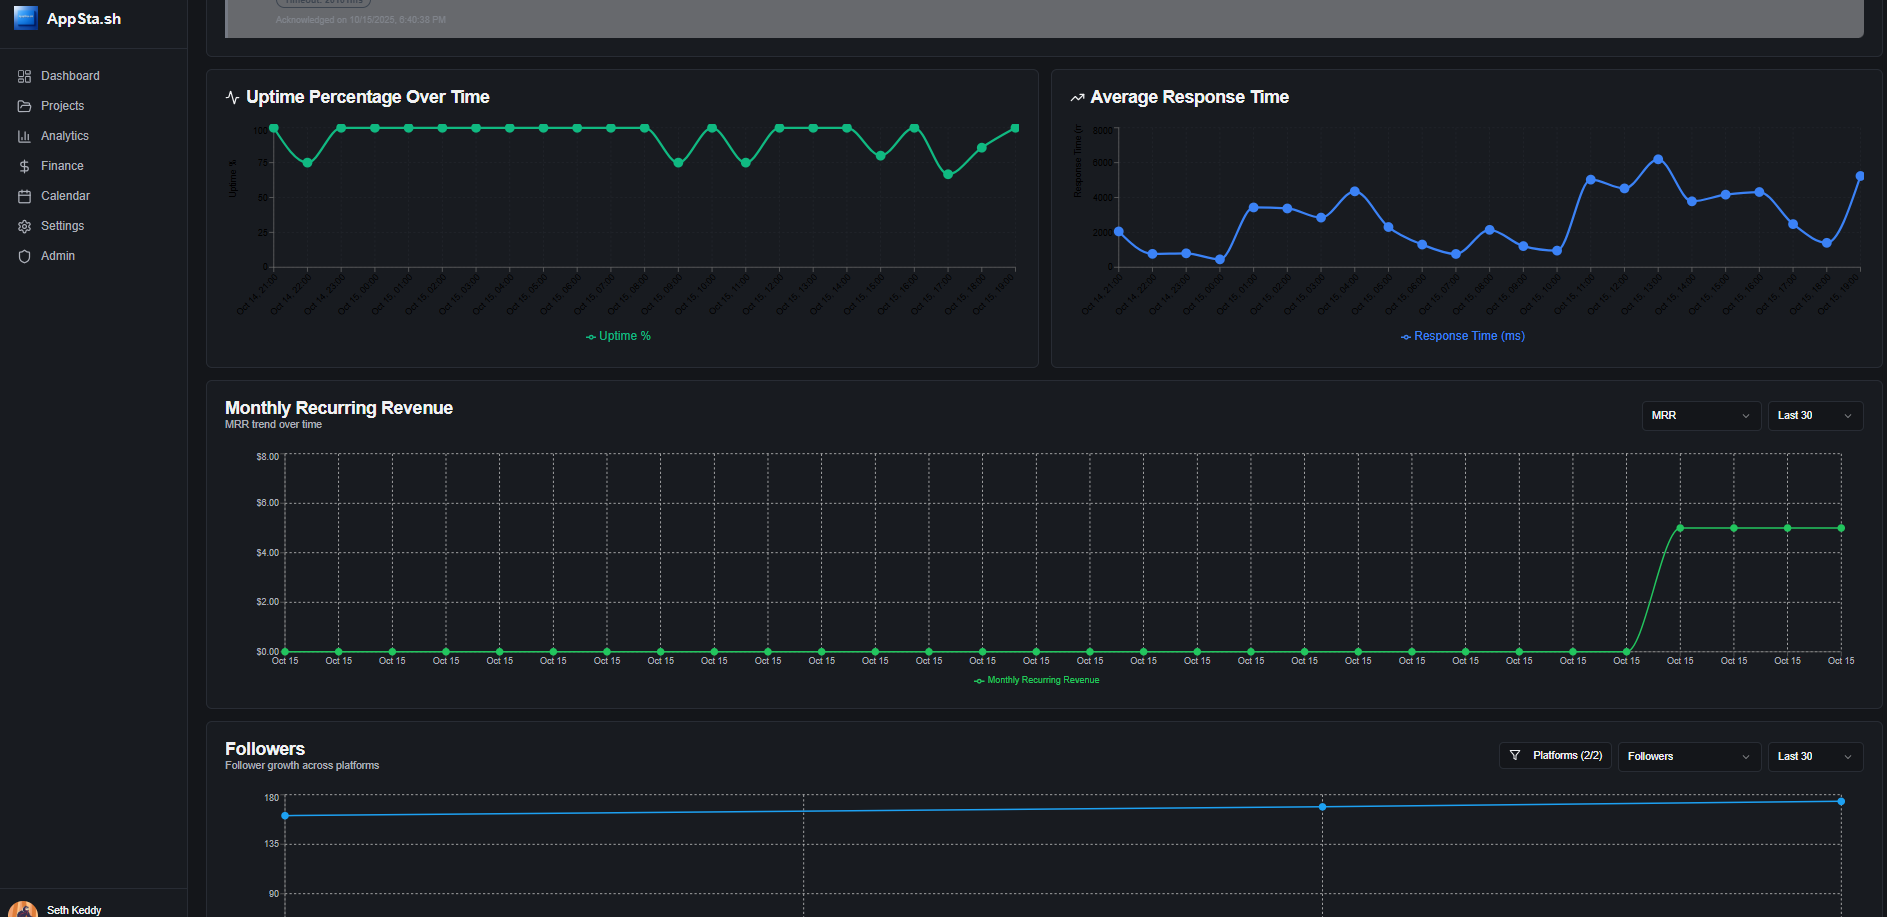Click the Dashboard grid icon in sidebar
The width and height of the screenshot is (1887, 917).
click(x=24, y=76)
